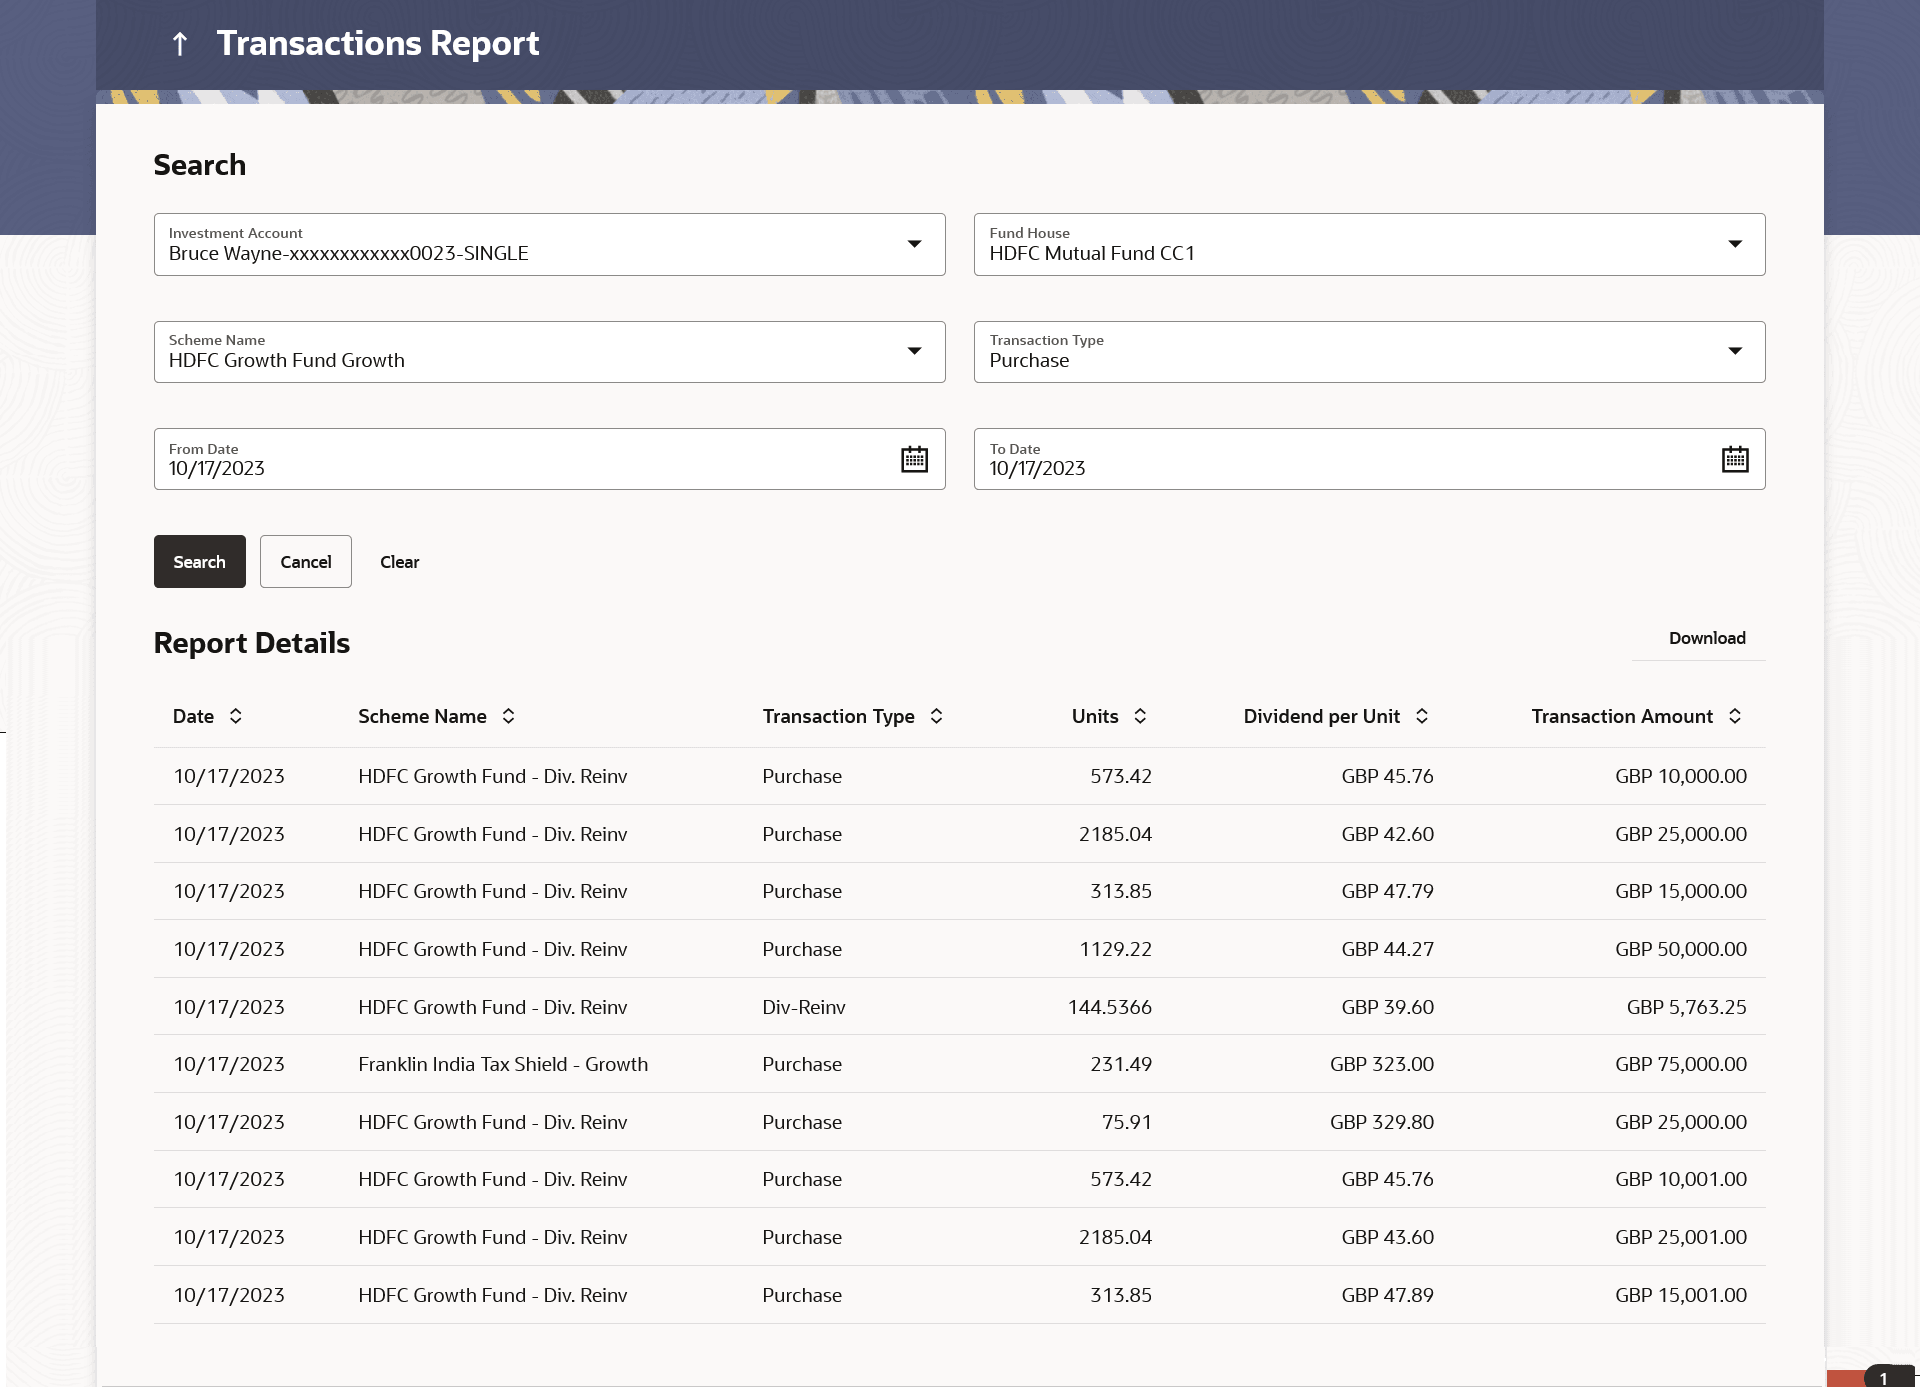Image resolution: width=1920 pixels, height=1387 pixels.
Task: Expand the Scheme Name dropdown
Action: pyautogui.click(x=914, y=351)
